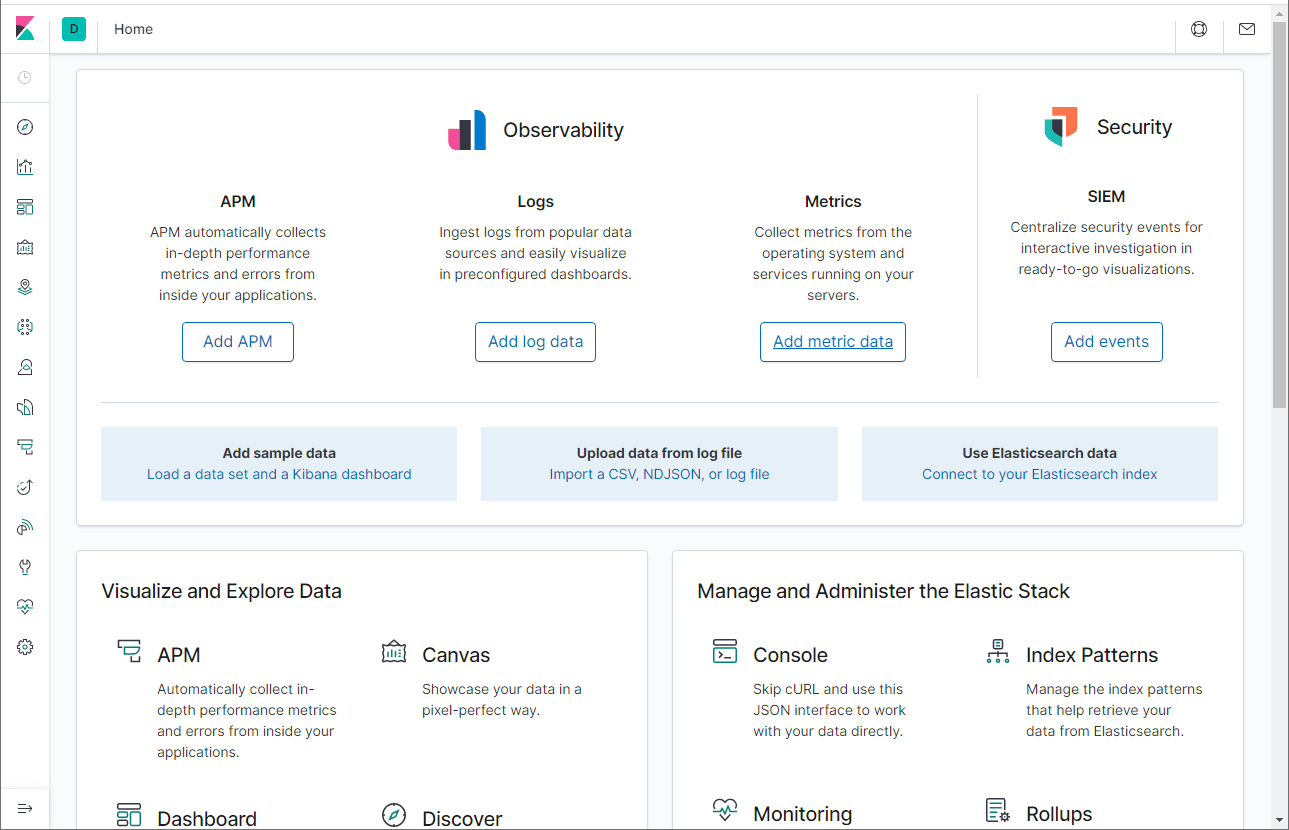This screenshot has width=1289, height=830.
Task: Open Dev Tools from the sidebar wrench icon
Action: tap(25, 567)
